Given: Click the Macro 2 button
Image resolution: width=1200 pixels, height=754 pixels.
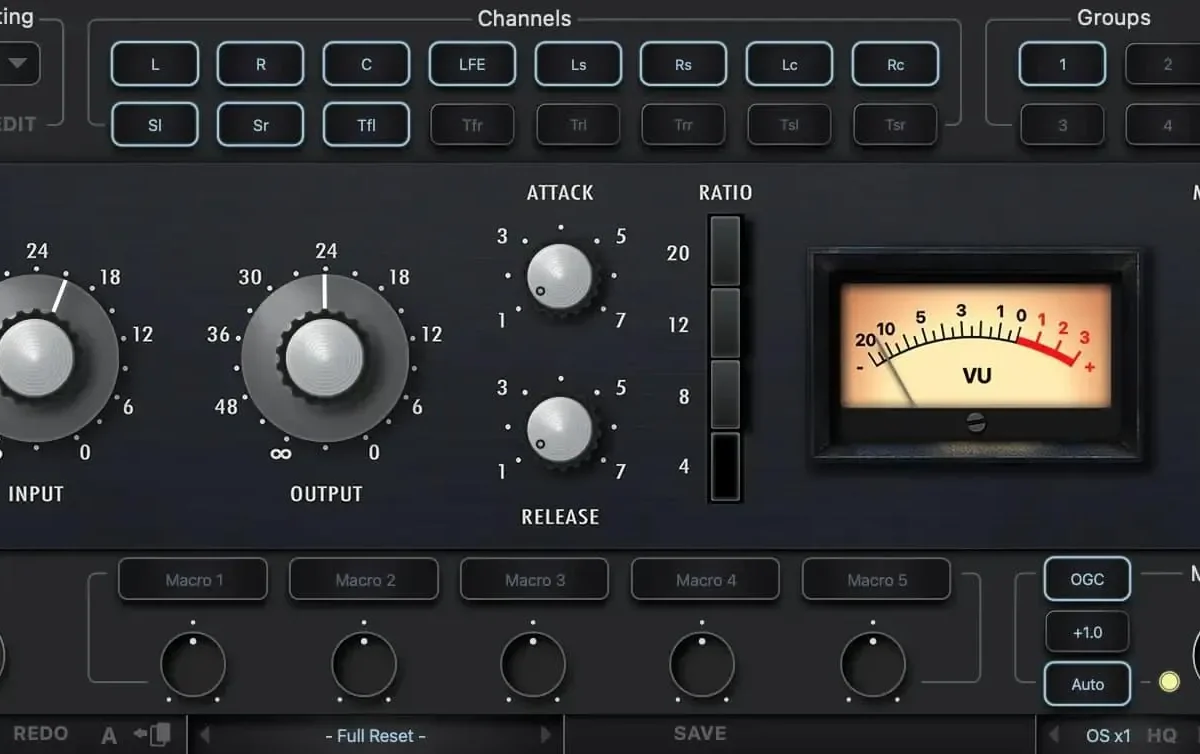Looking at the screenshot, I should [x=364, y=579].
